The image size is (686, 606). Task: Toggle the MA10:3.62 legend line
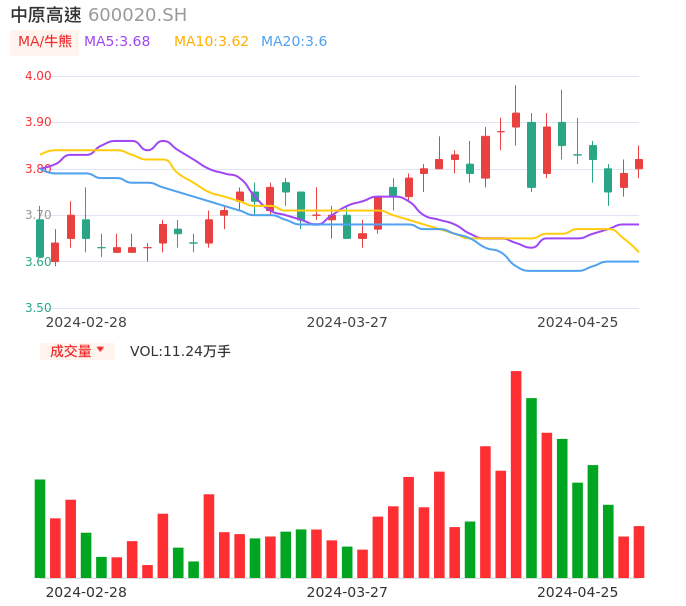(x=211, y=42)
